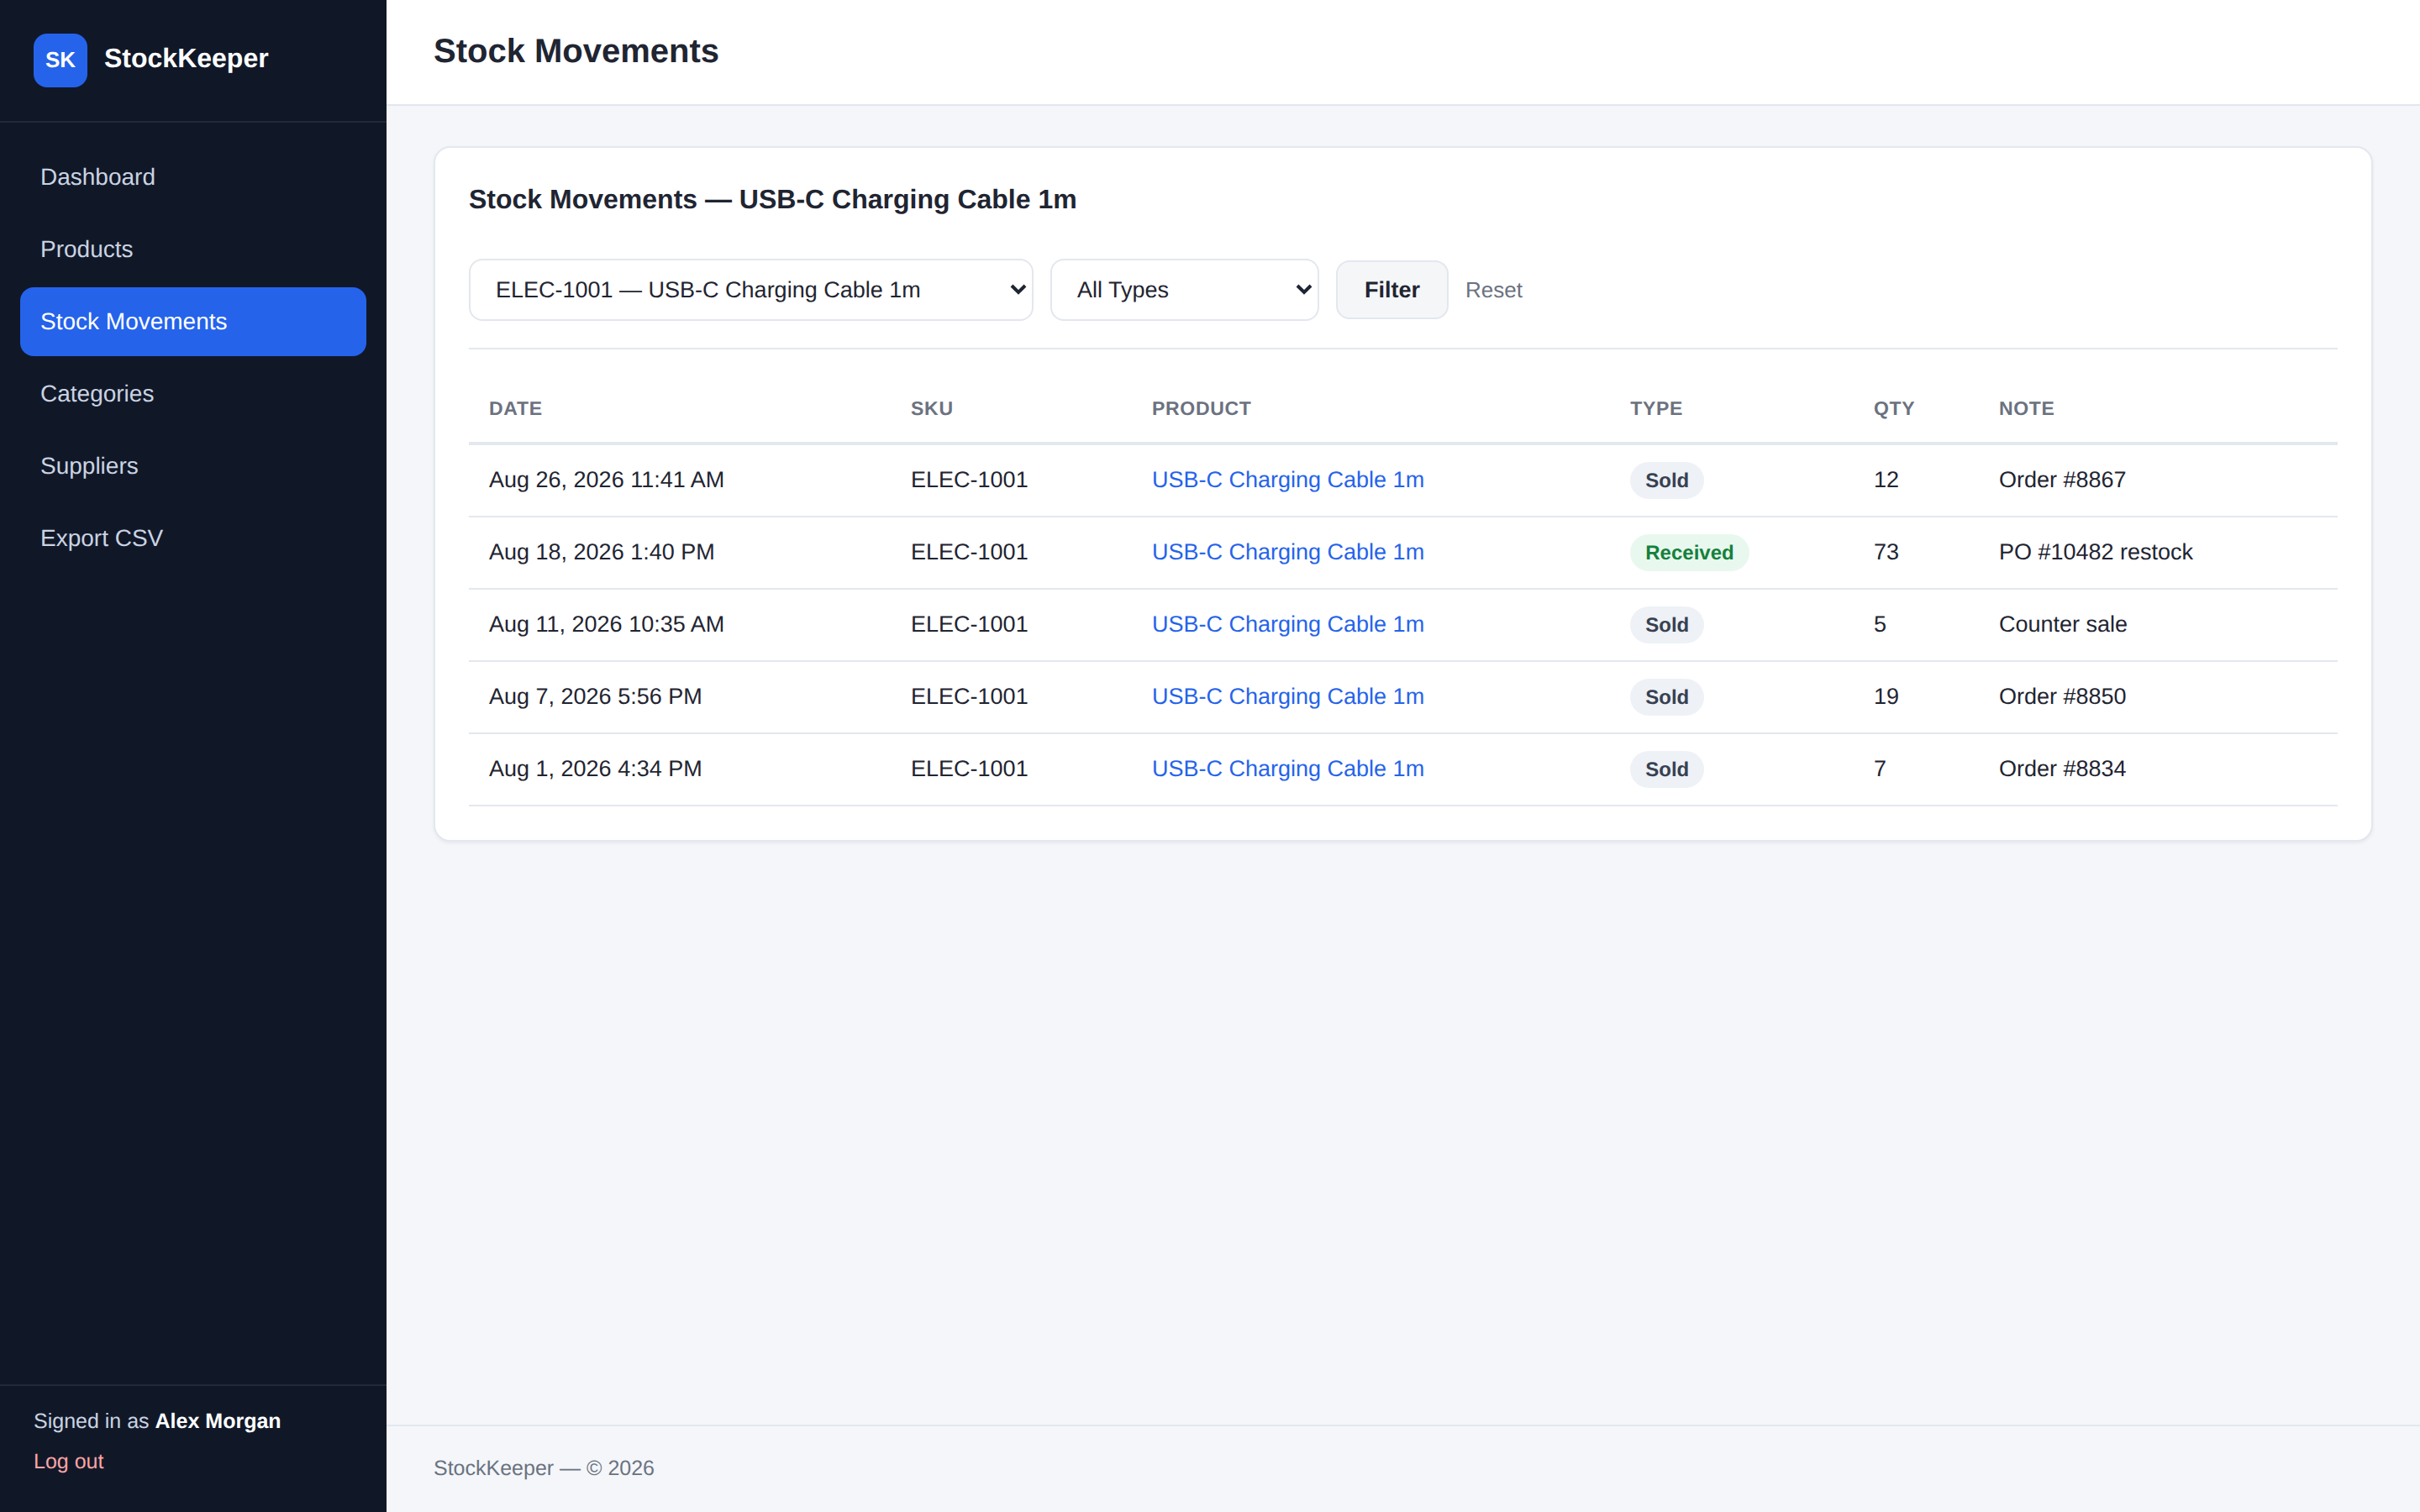This screenshot has width=2420, height=1512.
Task: Click the Sold badge in Aug 26 row
Action: 1666,480
